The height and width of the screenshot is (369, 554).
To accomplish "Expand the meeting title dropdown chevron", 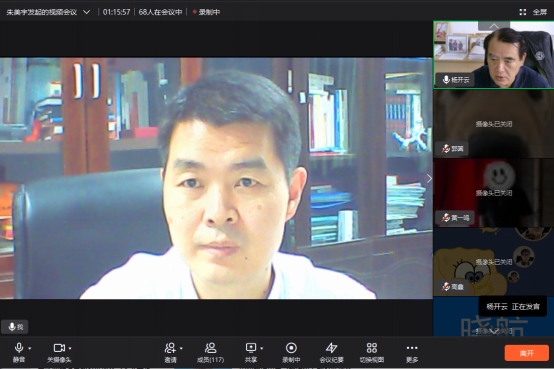I will pyautogui.click(x=87, y=12).
